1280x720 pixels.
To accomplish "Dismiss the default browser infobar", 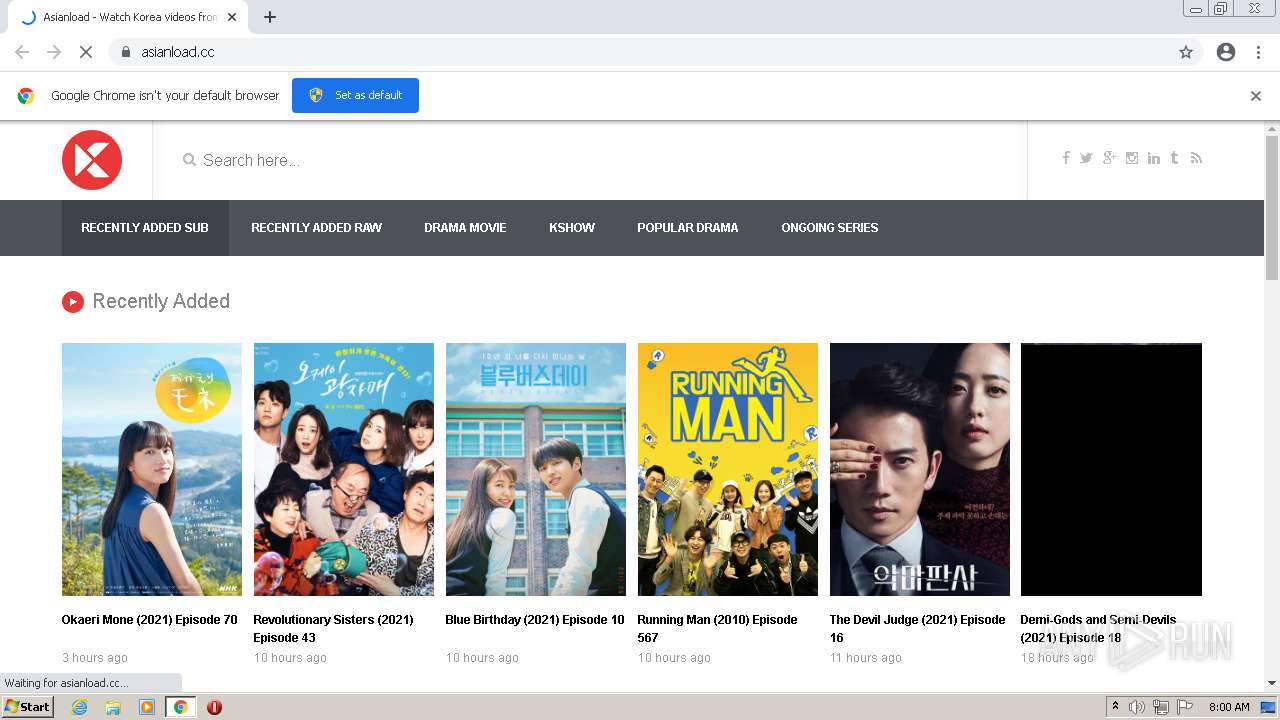I will coord(1256,96).
